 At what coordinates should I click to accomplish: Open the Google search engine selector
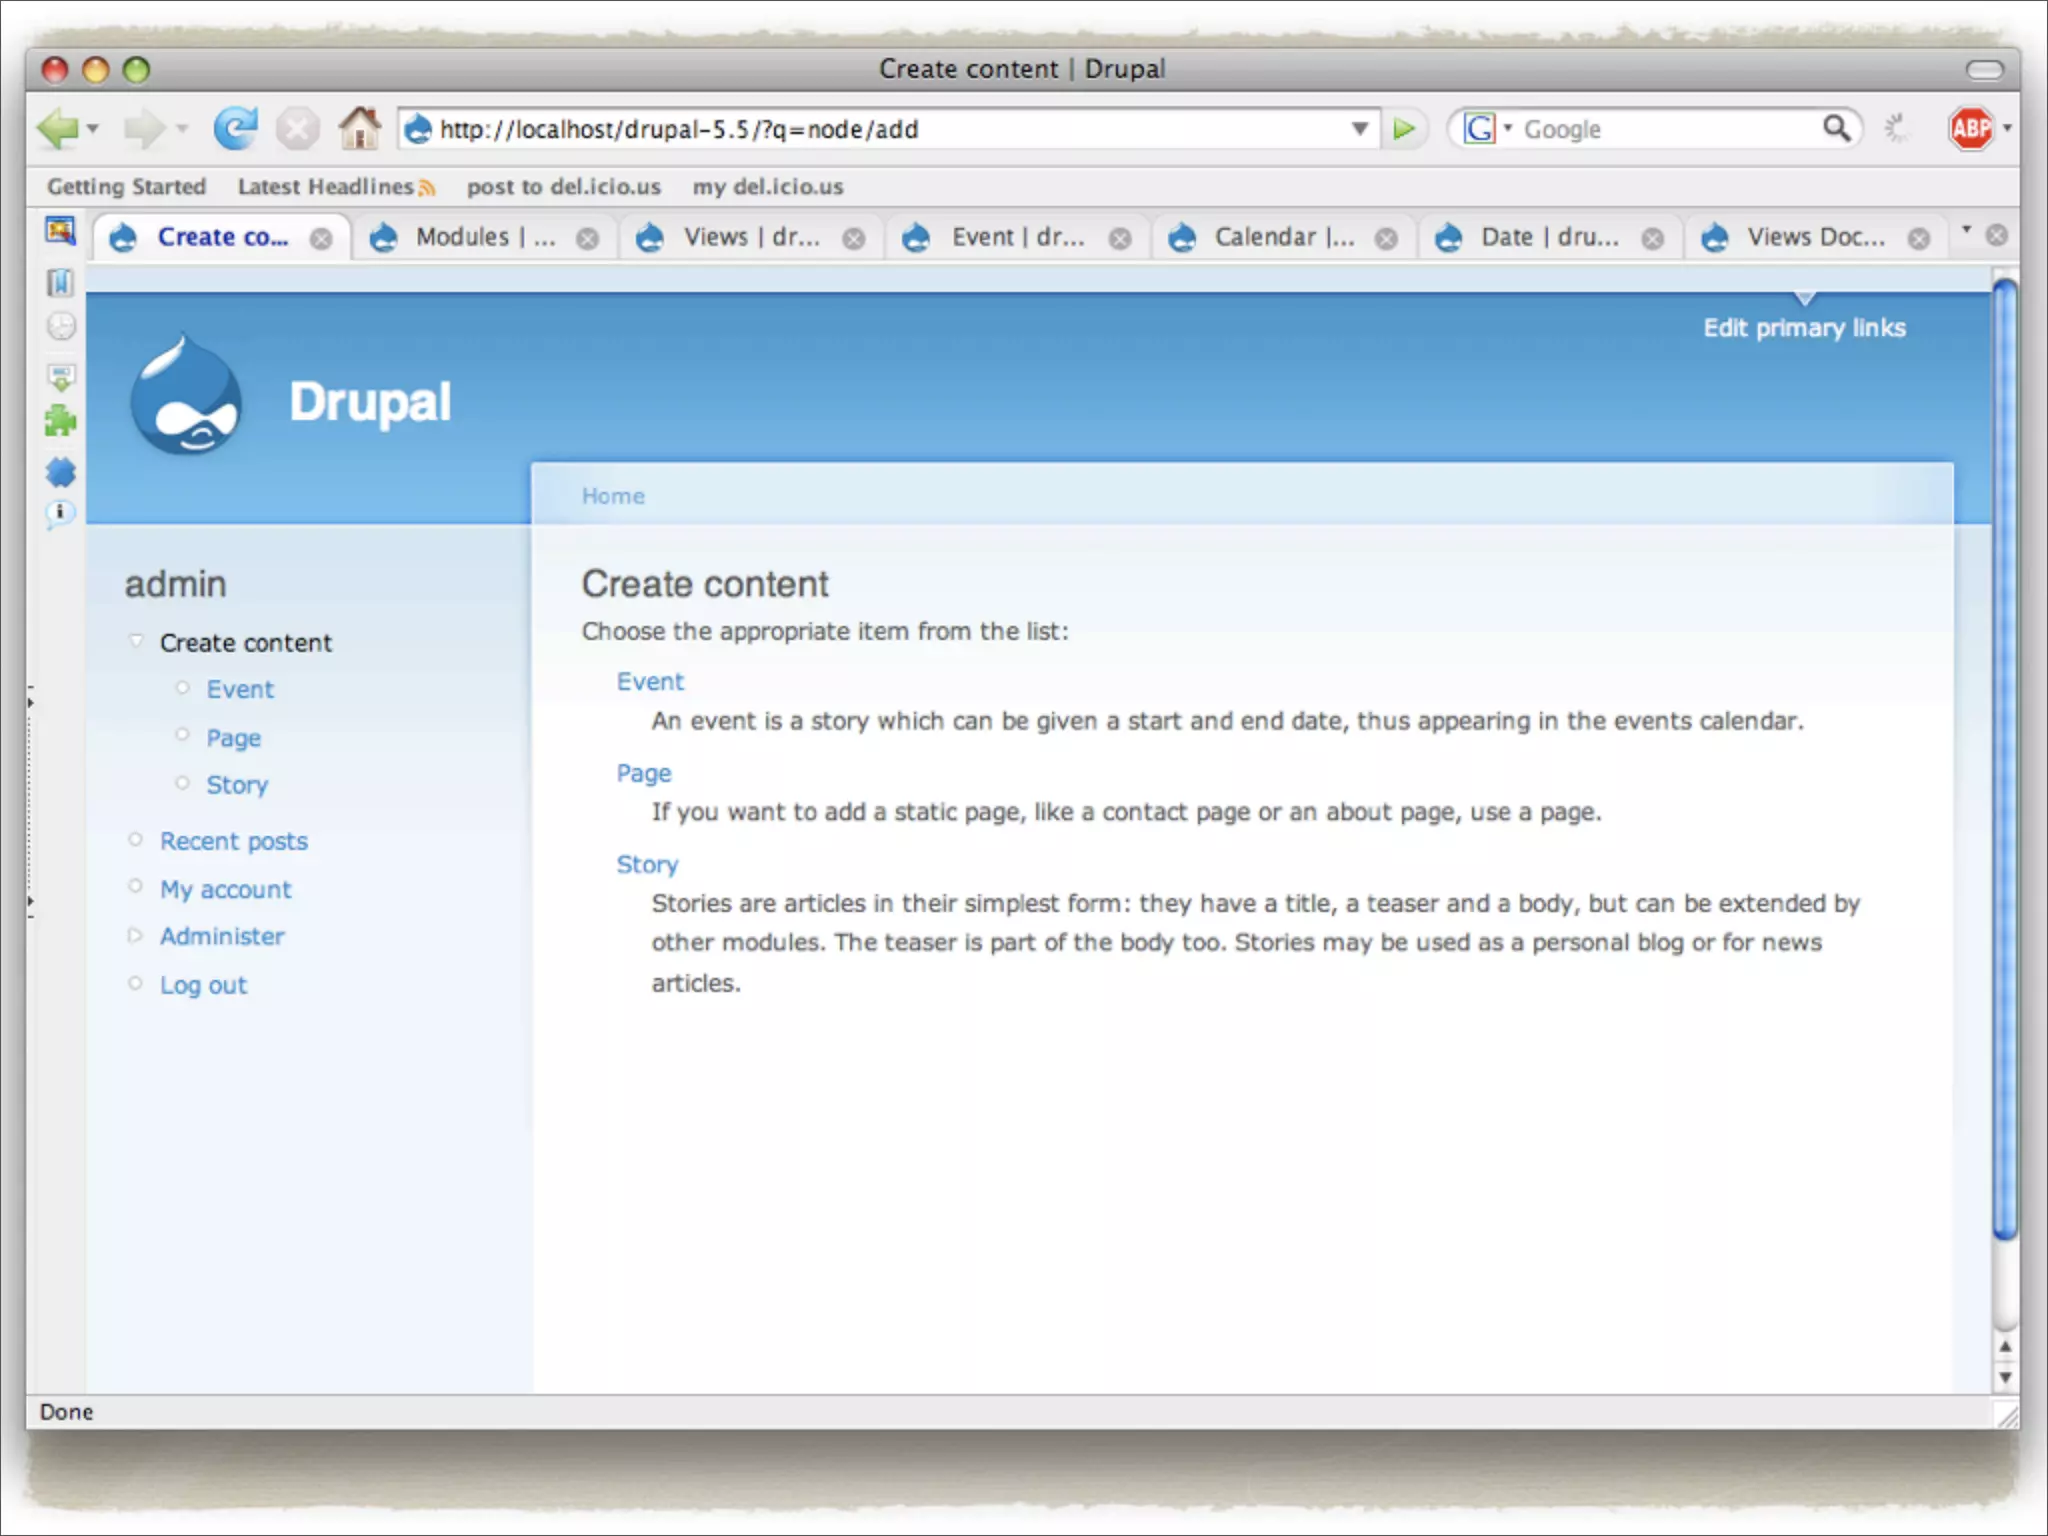[x=1488, y=129]
